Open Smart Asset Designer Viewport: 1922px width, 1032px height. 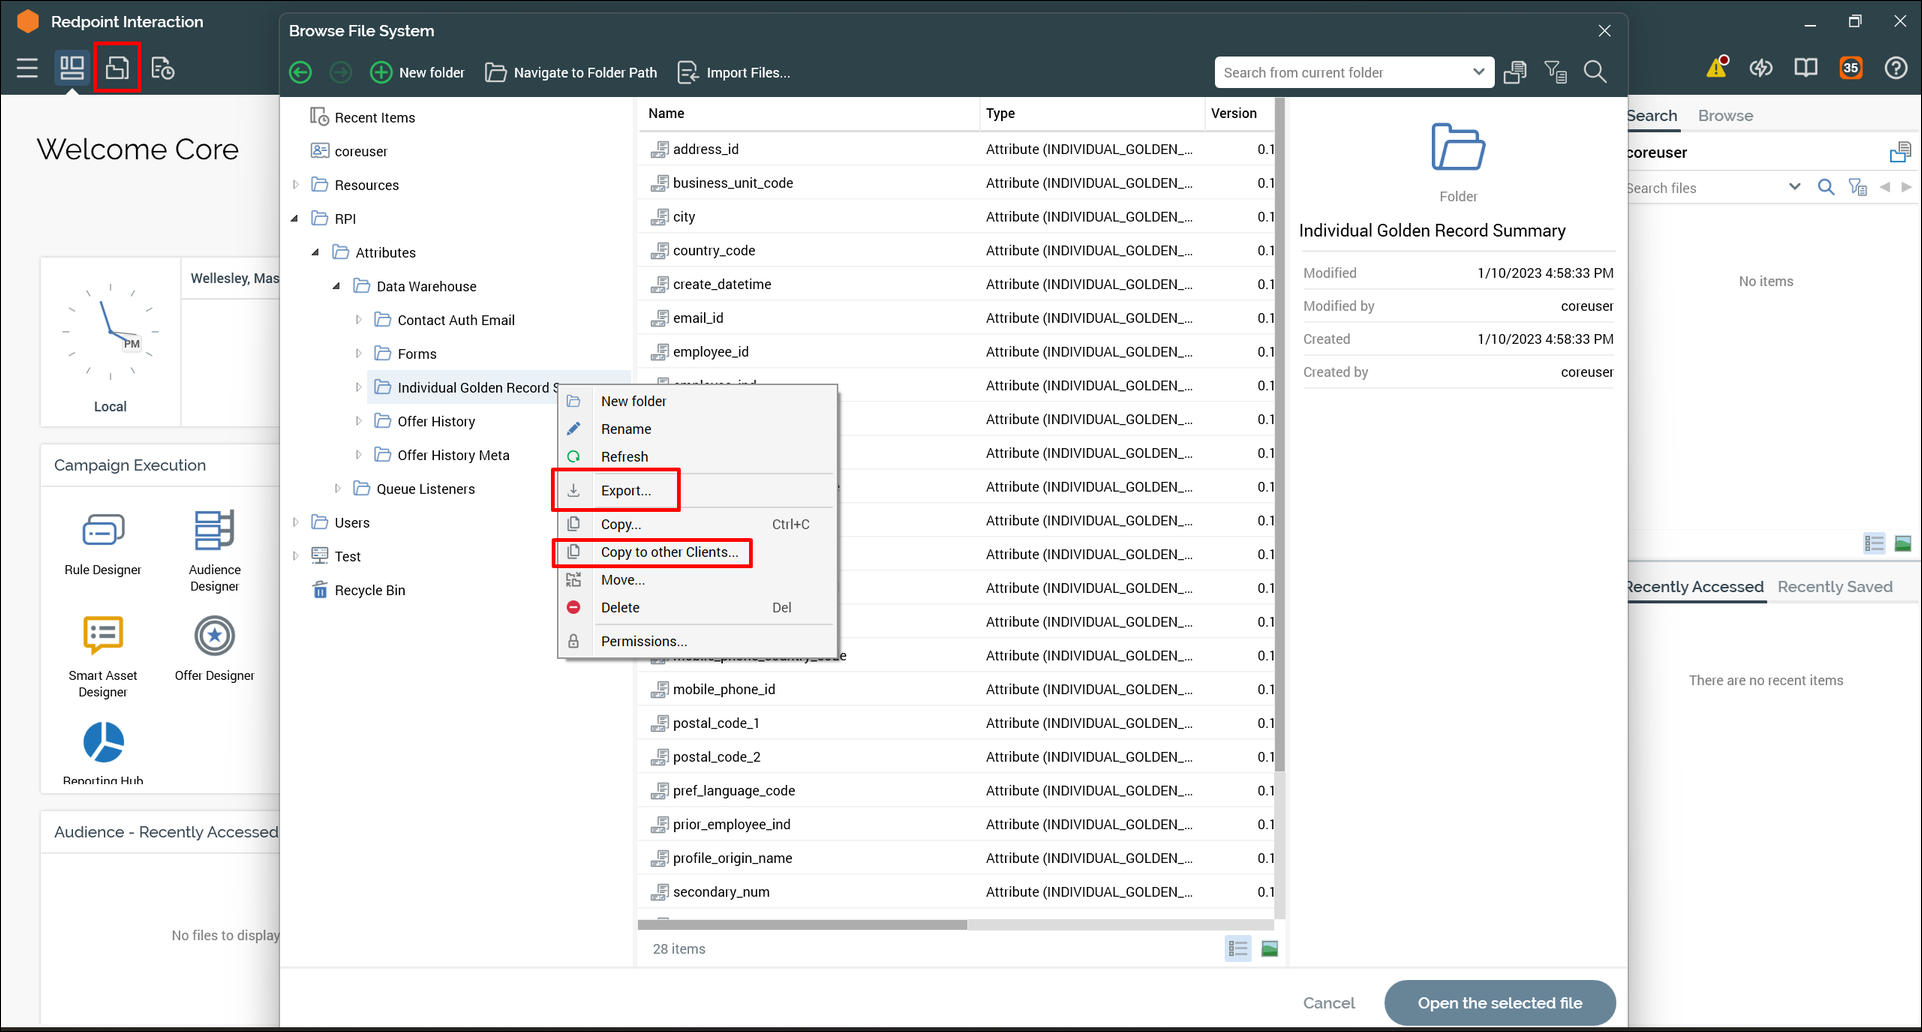point(103,636)
